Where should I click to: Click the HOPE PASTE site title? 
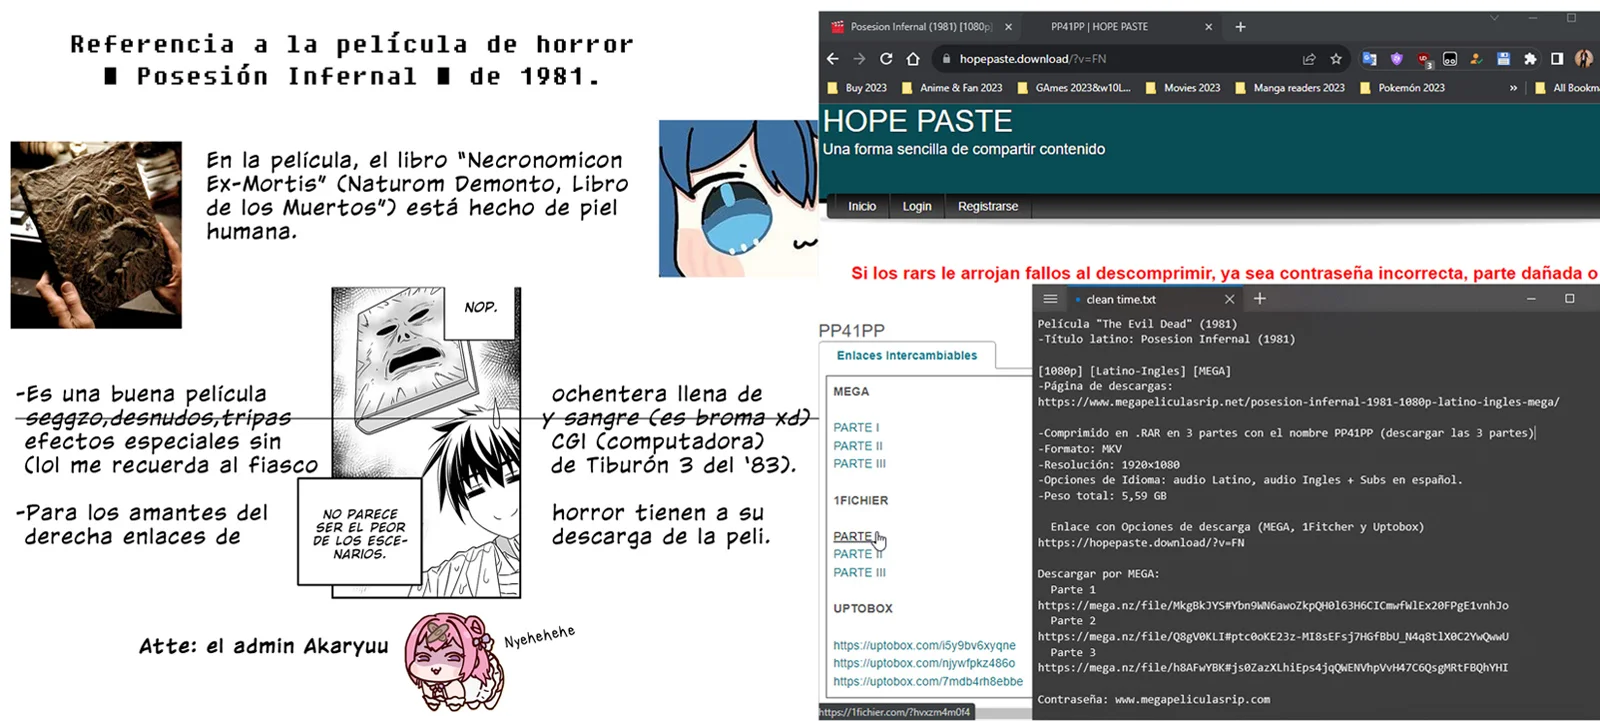point(917,121)
